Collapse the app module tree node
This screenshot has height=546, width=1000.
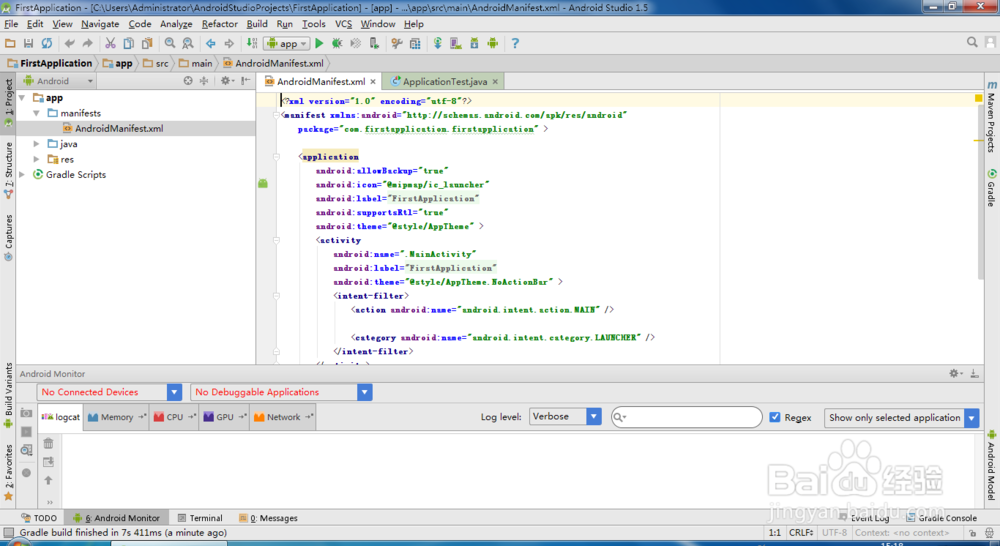tap(22, 98)
